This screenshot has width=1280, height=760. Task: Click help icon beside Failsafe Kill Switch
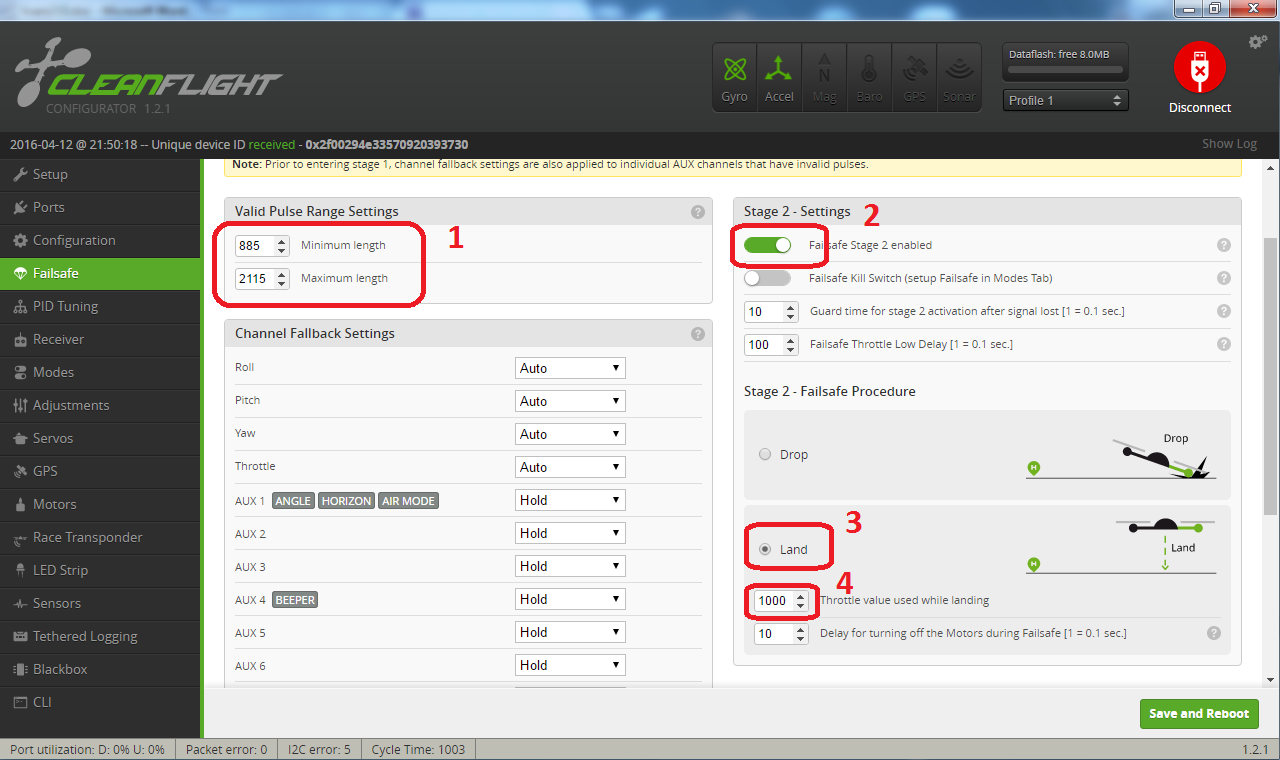pyautogui.click(x=1223, y=278)
